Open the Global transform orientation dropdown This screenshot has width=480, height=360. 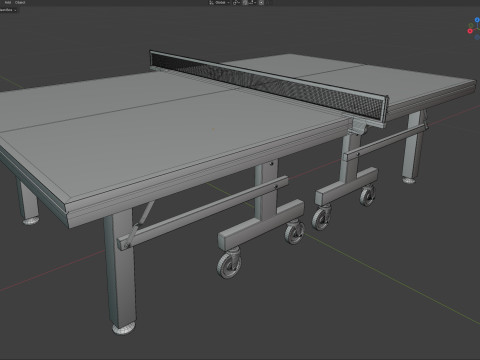[219, 2]
